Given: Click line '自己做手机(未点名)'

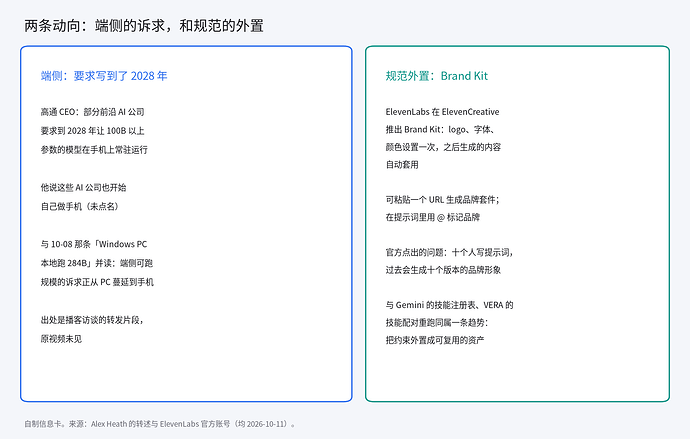Looking at the screenshot, I should (x=81, y=207).
